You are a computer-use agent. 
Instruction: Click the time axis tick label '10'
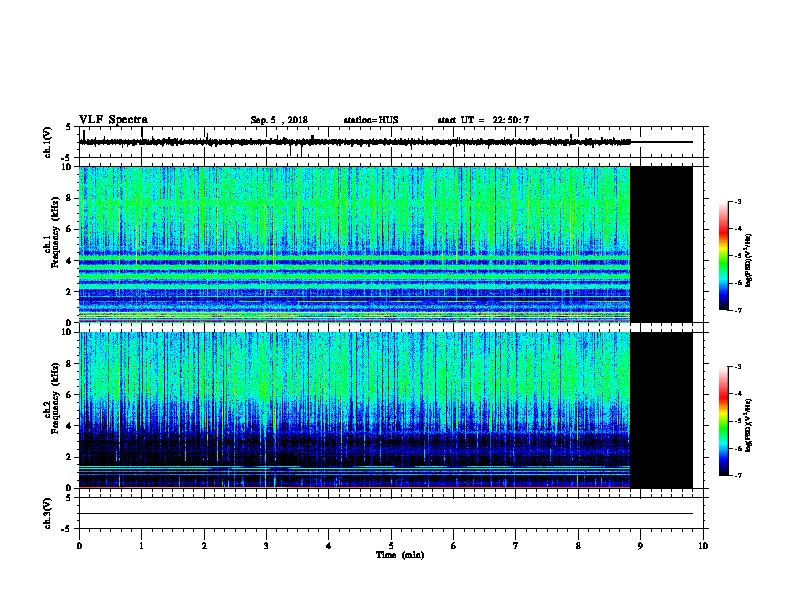(703, 546)
